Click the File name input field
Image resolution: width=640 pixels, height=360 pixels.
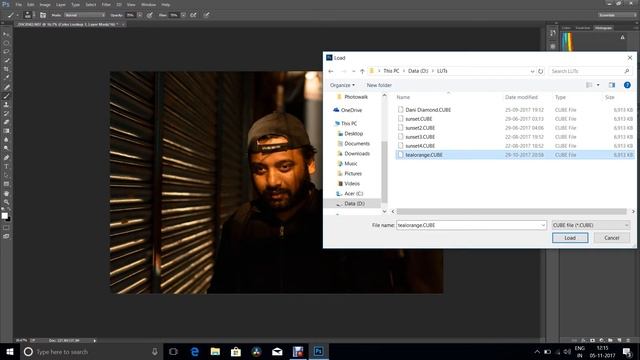coord(471,225)
